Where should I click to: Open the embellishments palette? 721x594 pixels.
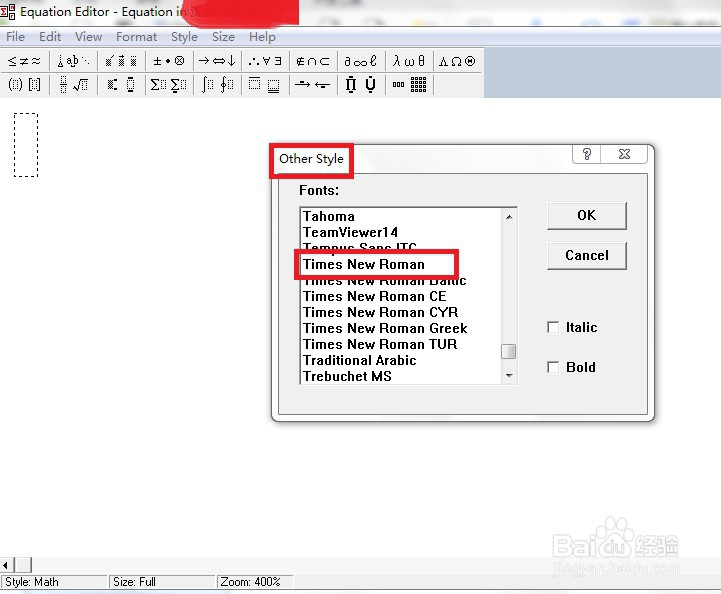pyautogui.click(x=121, y=61)
